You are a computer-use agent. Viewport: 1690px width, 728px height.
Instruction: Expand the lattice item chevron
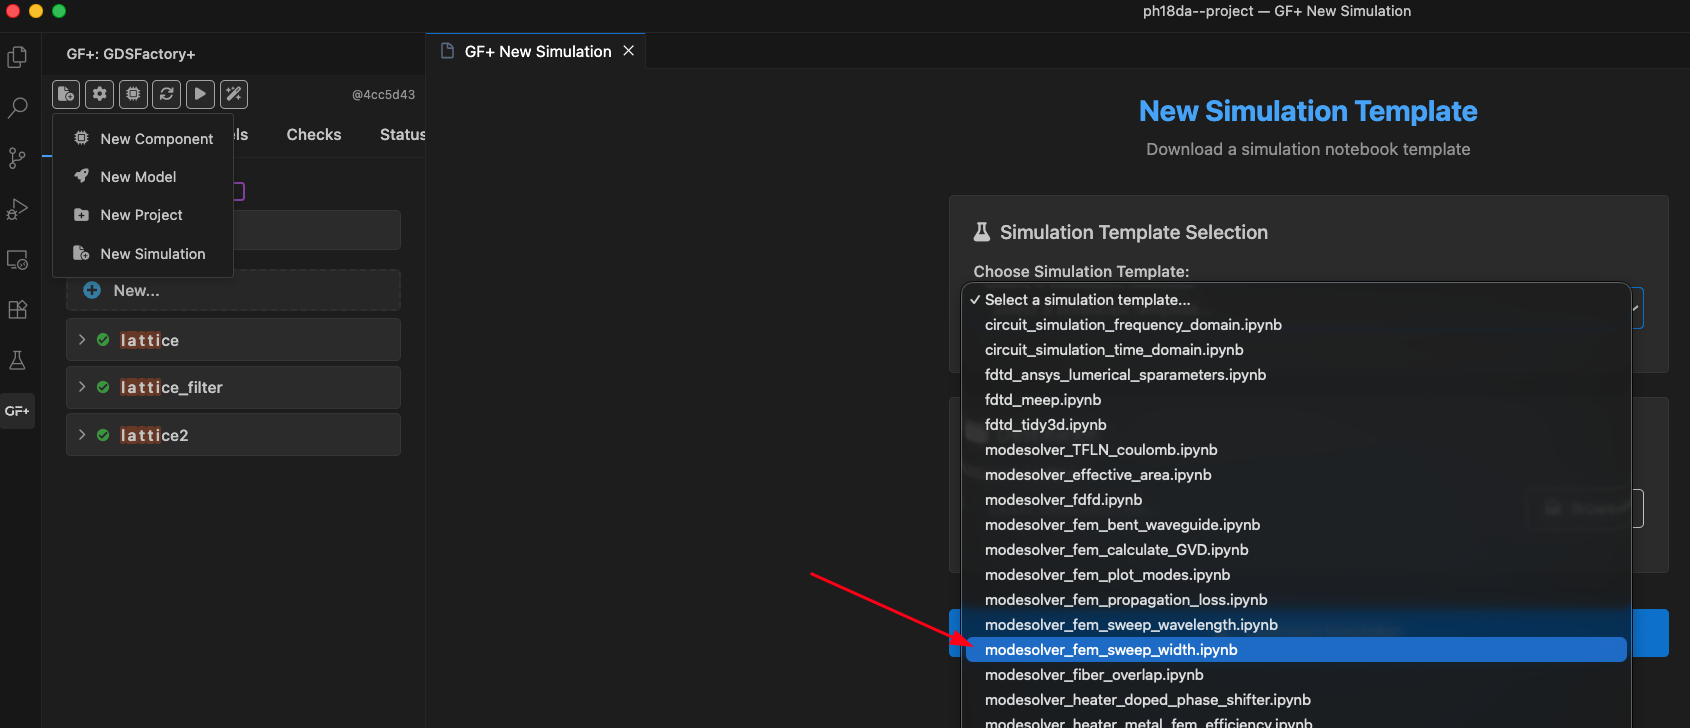pos(82,340)
